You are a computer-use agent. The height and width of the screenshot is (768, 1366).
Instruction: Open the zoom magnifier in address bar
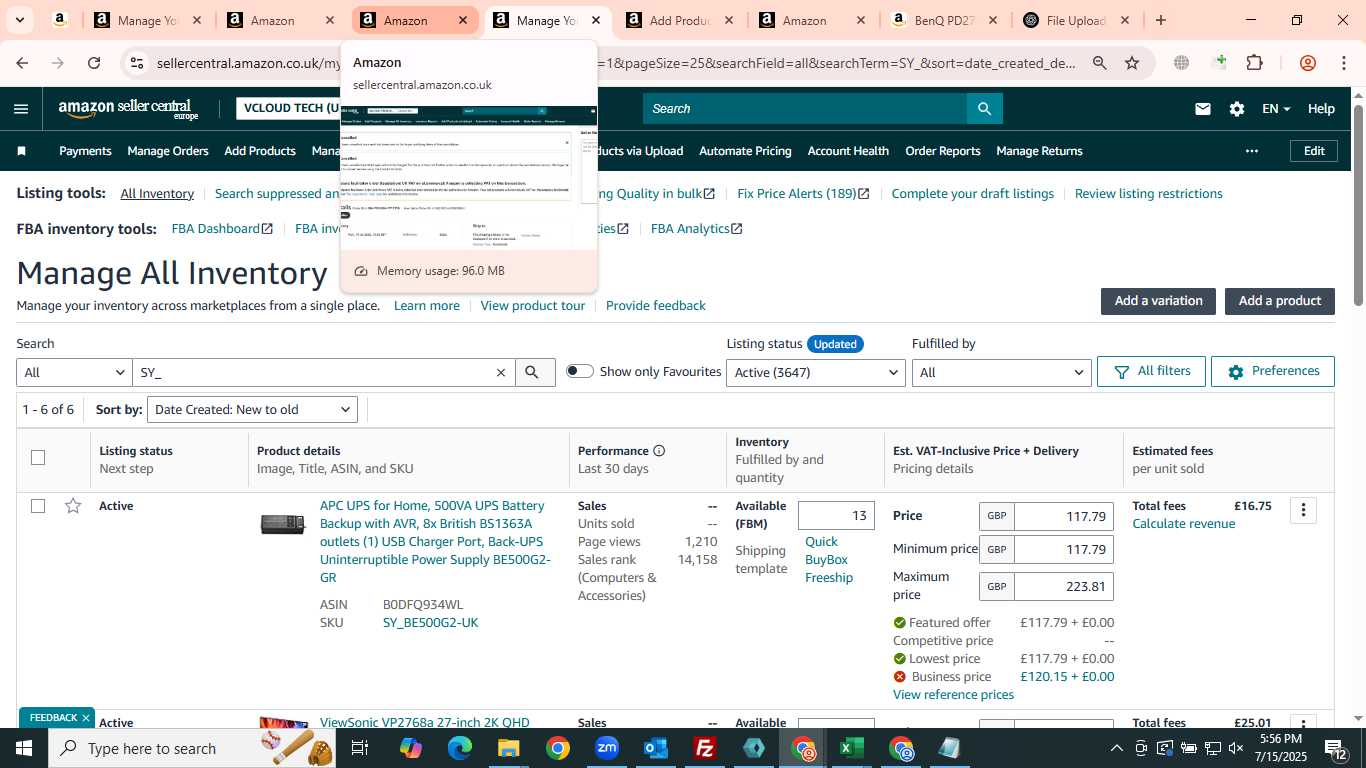coord(1100,63)
